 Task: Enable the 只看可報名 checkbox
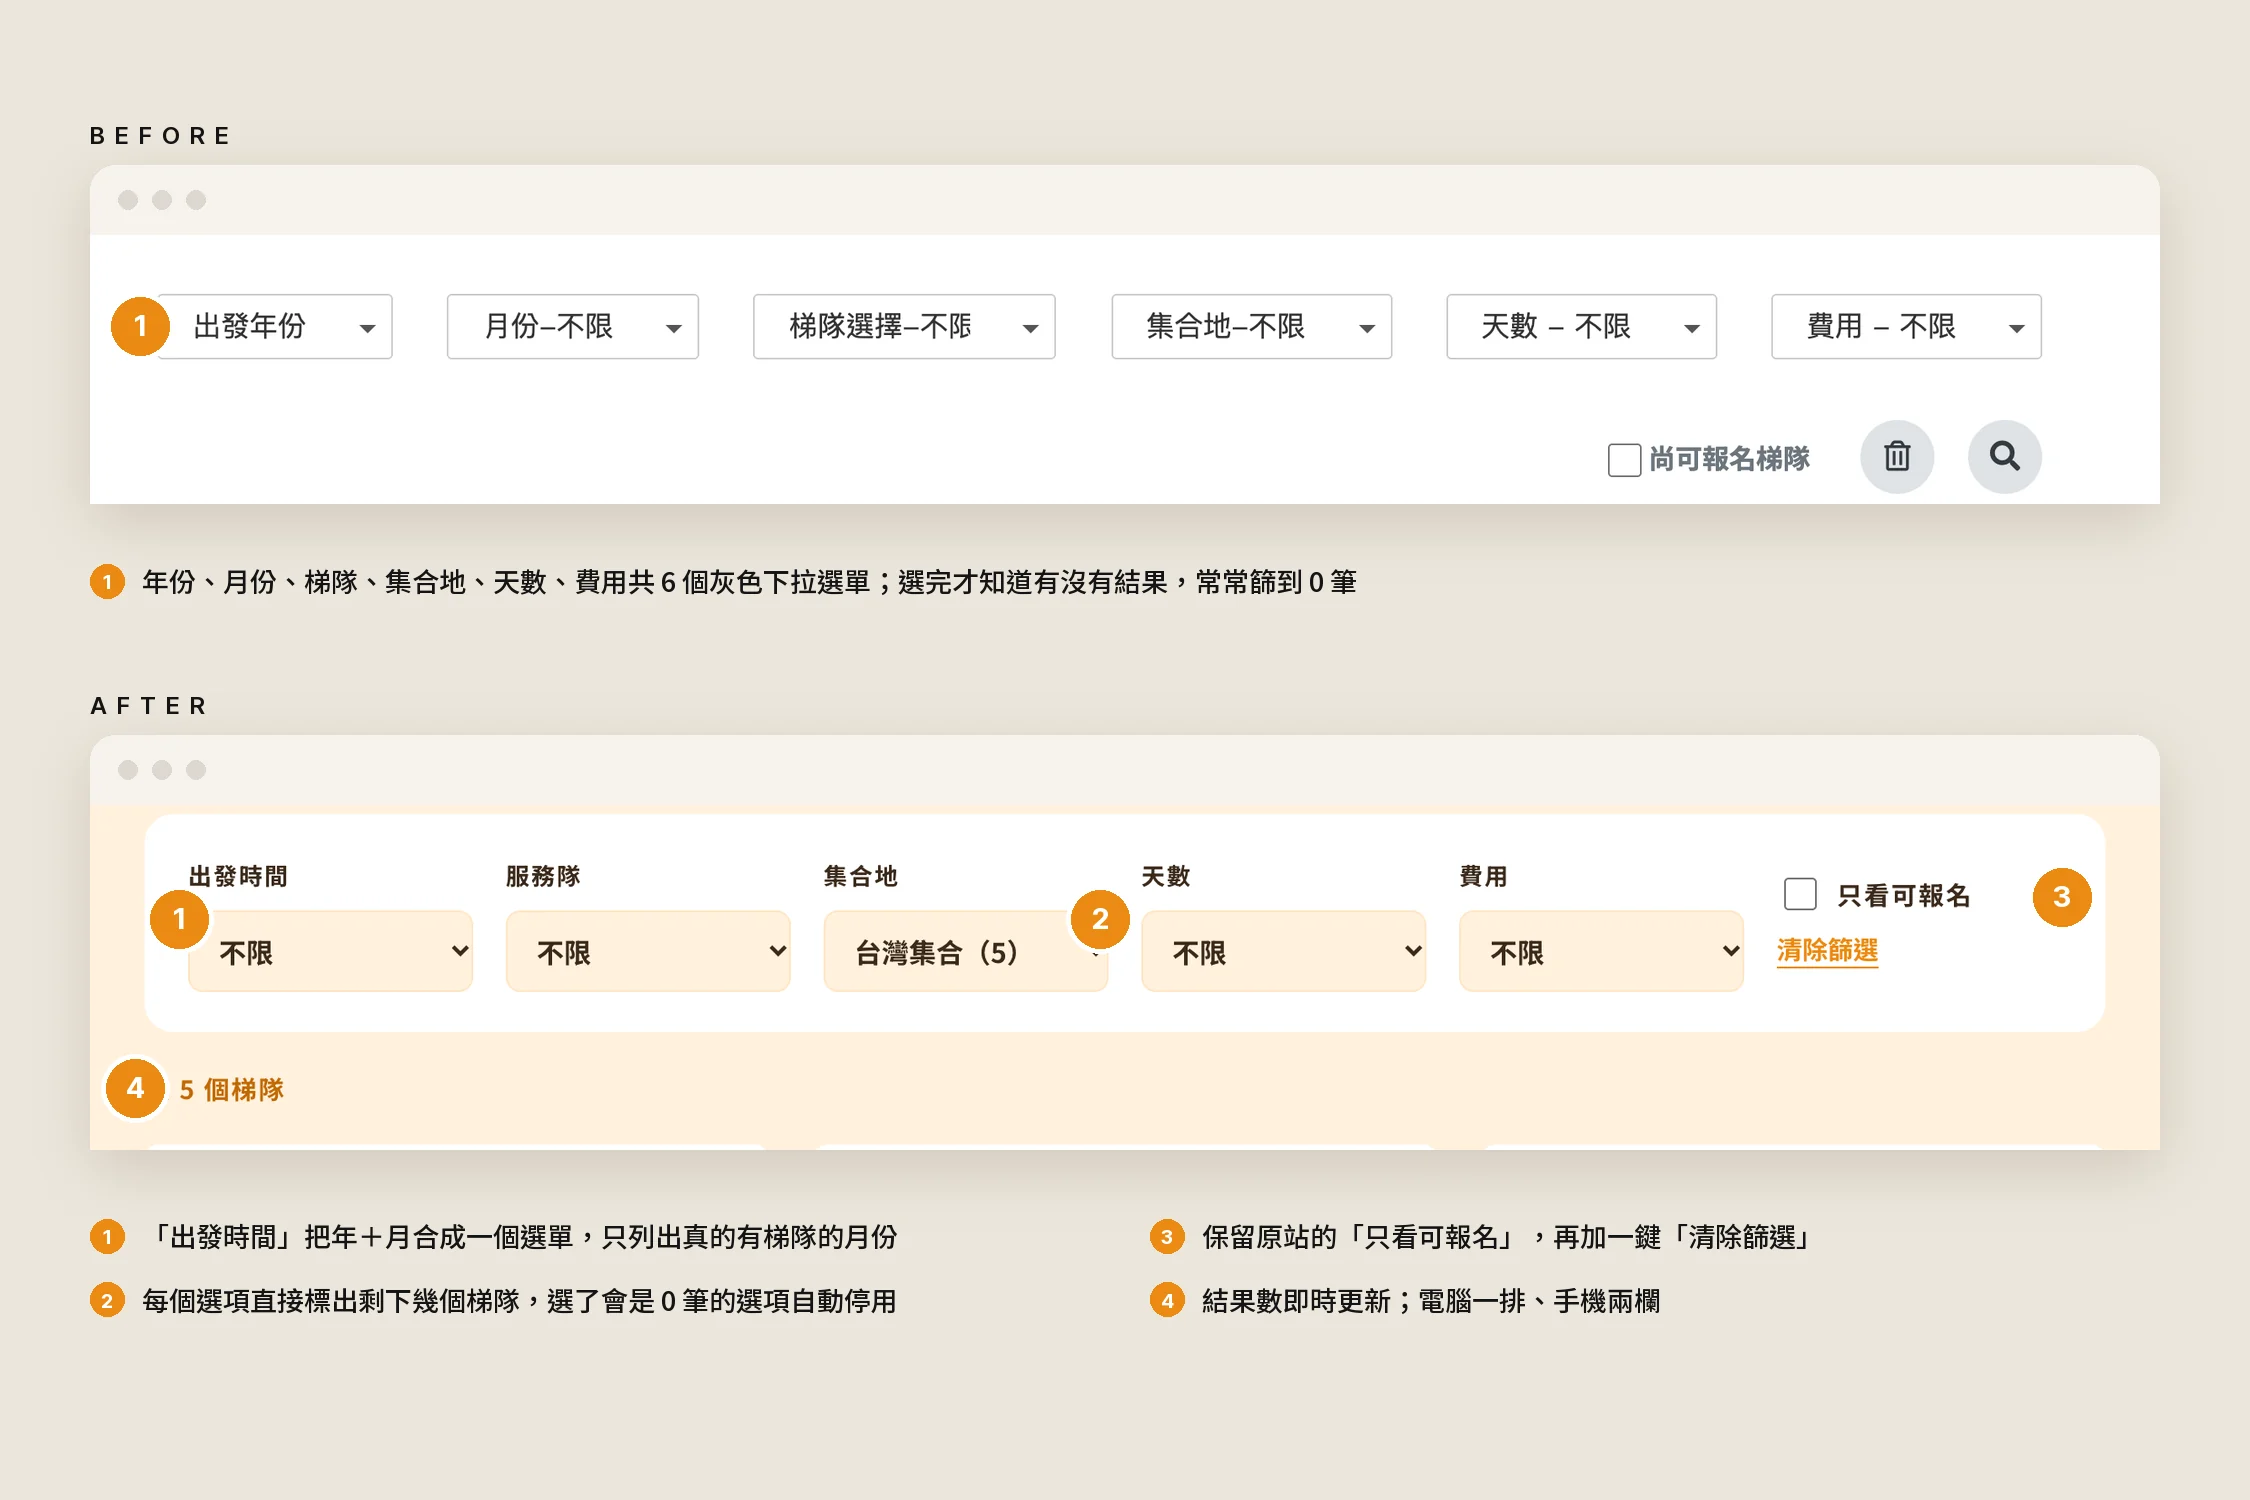[1800, 894]
